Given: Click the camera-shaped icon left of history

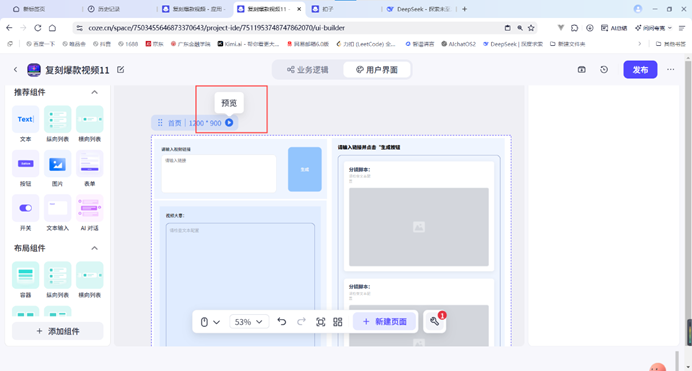Looking at the screenshot, I should point(582,70).
